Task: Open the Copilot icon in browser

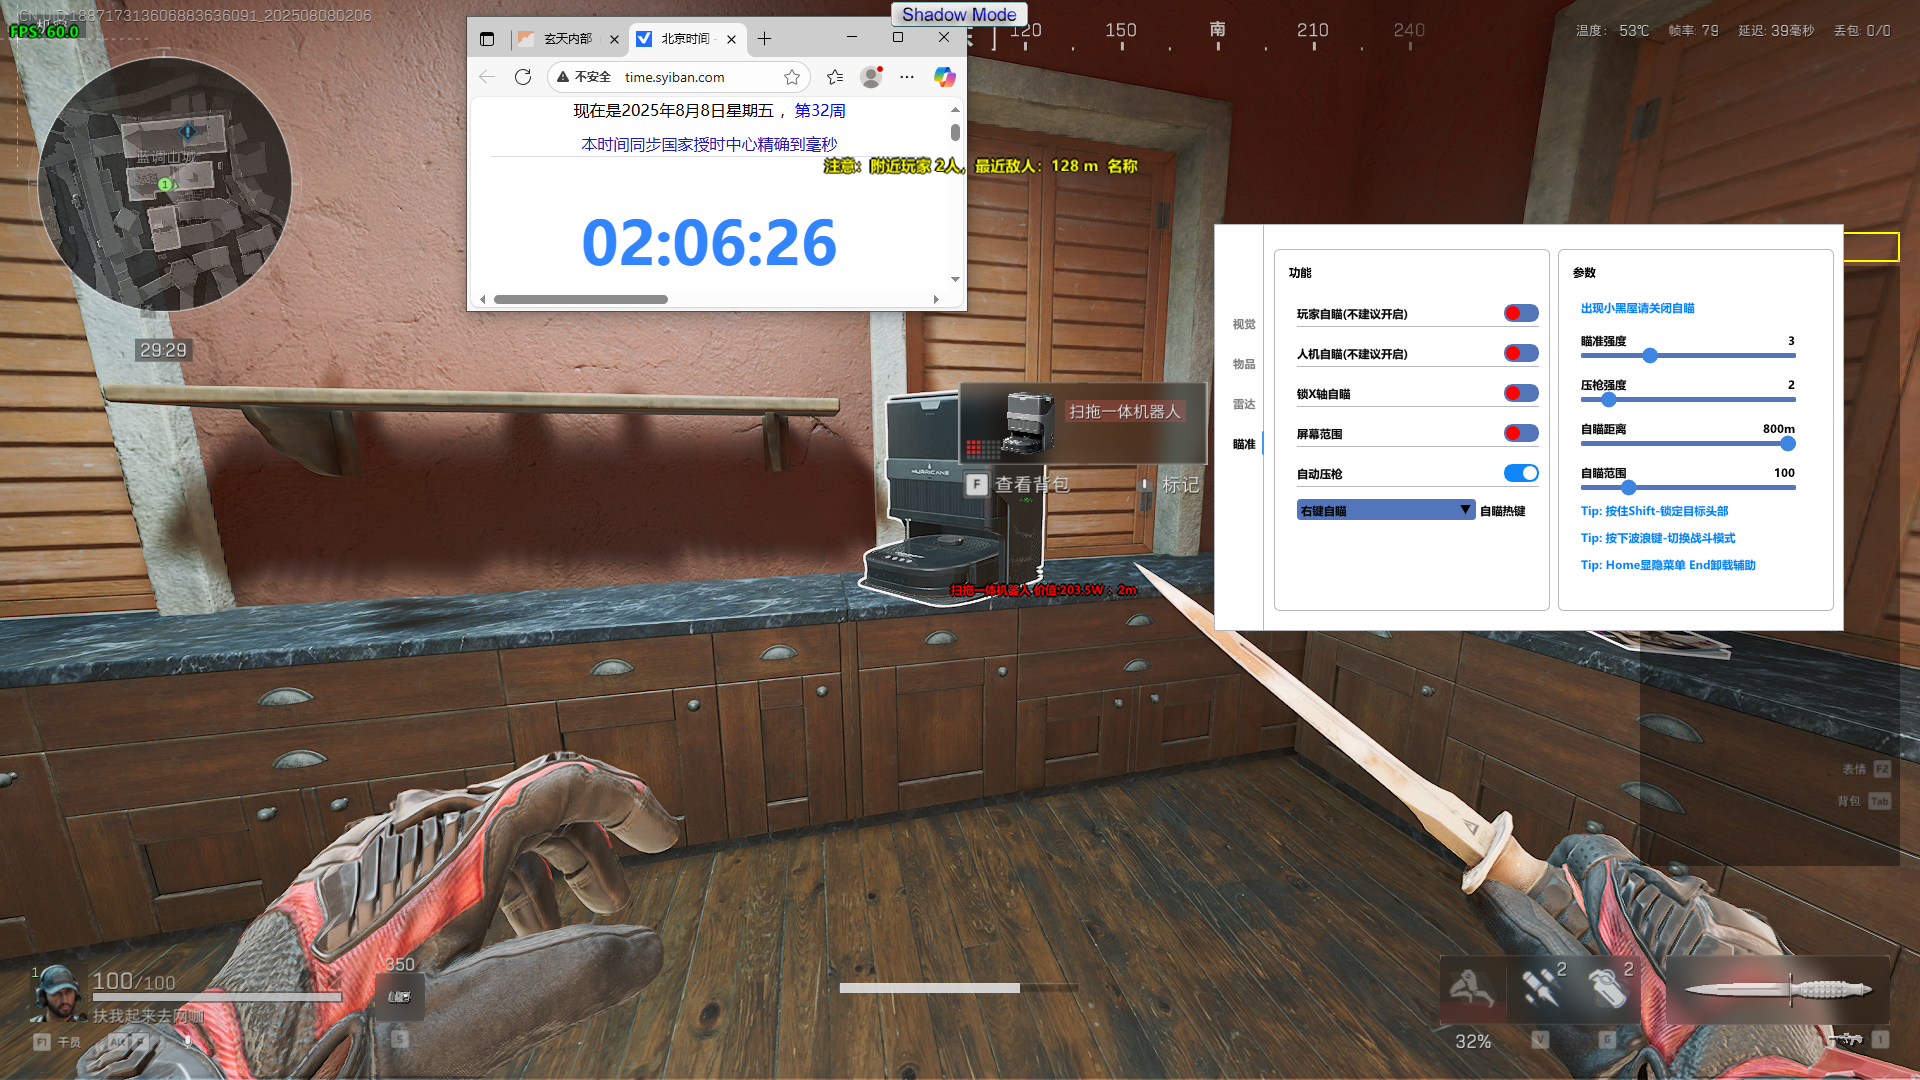Action: (944, 77)
